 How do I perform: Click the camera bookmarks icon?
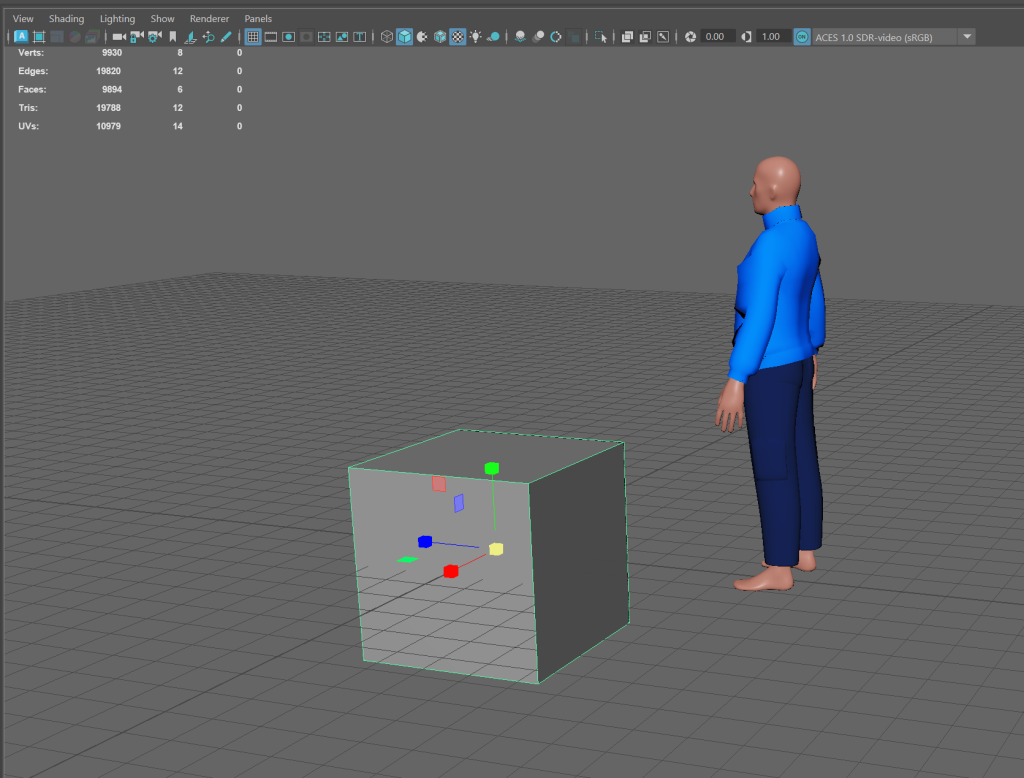tap(172, 37)
